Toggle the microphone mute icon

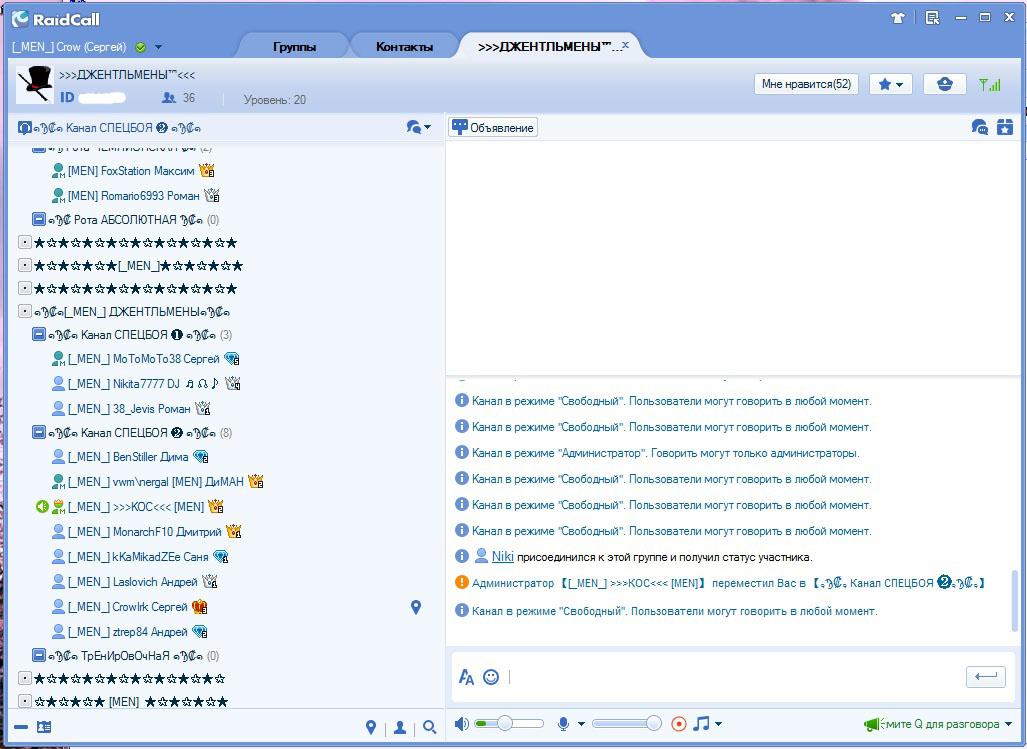pos(563,723)
